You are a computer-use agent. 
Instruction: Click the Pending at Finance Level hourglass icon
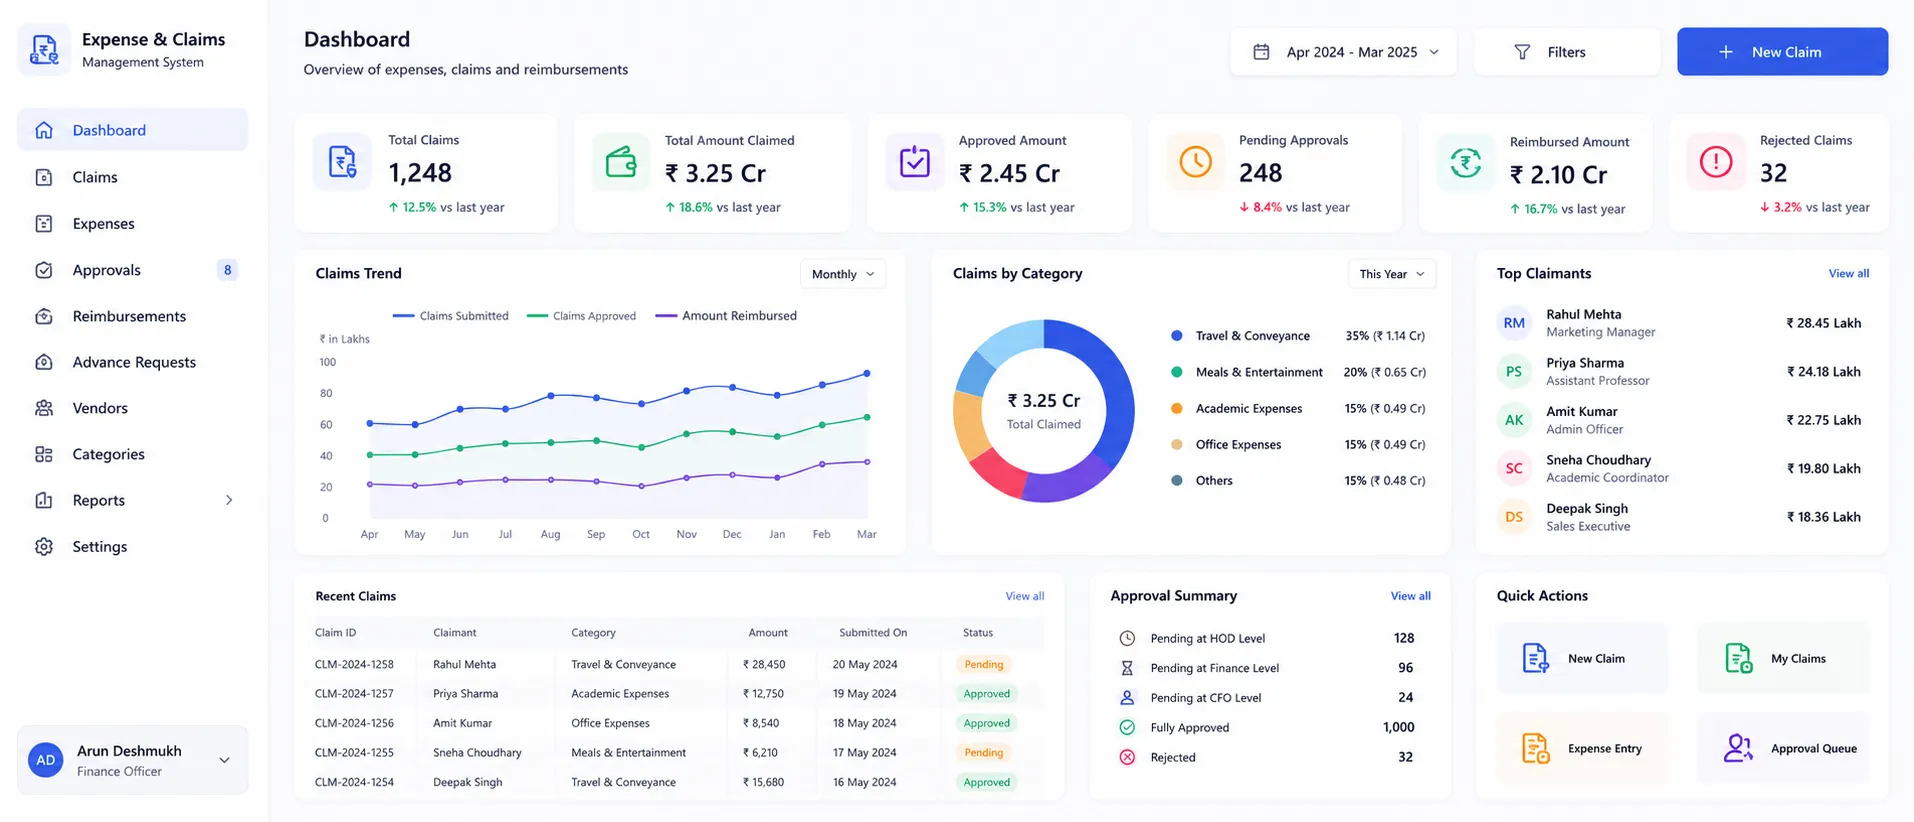point(1127,668)
